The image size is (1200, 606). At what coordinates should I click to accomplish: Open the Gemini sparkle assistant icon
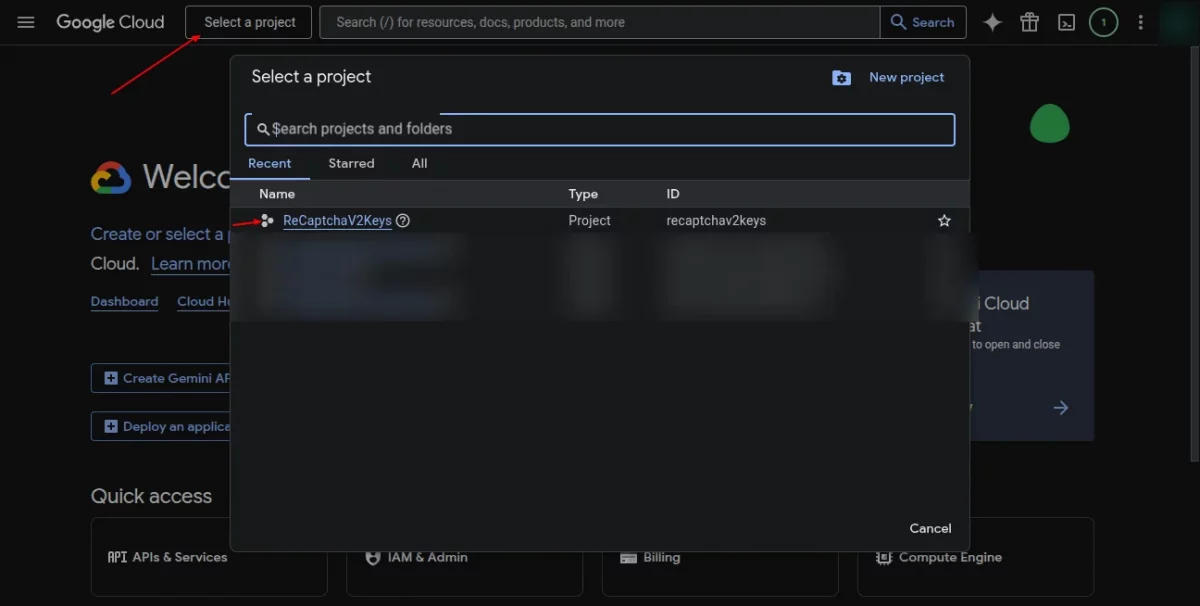click(x=992, y=22)
